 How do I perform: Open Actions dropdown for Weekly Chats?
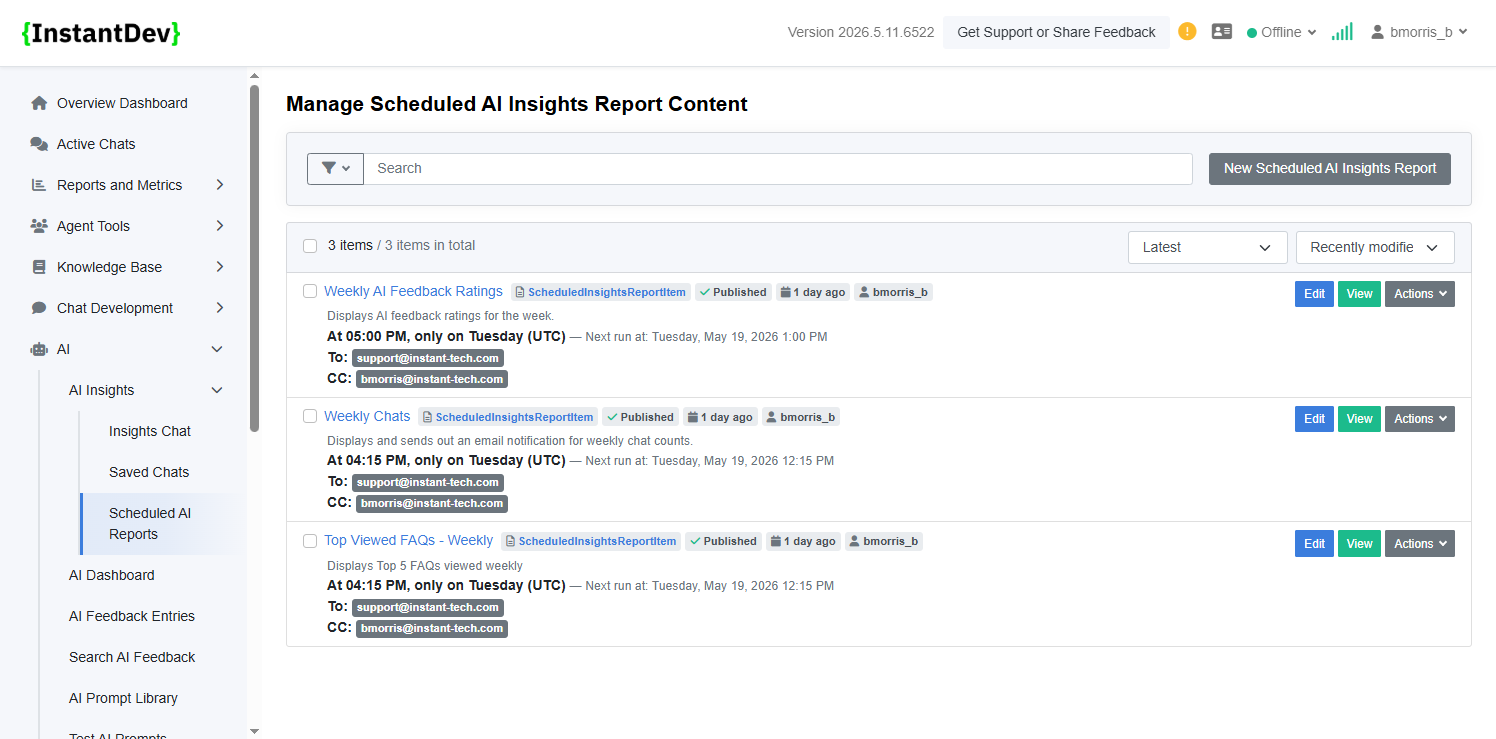(1419, 419)
